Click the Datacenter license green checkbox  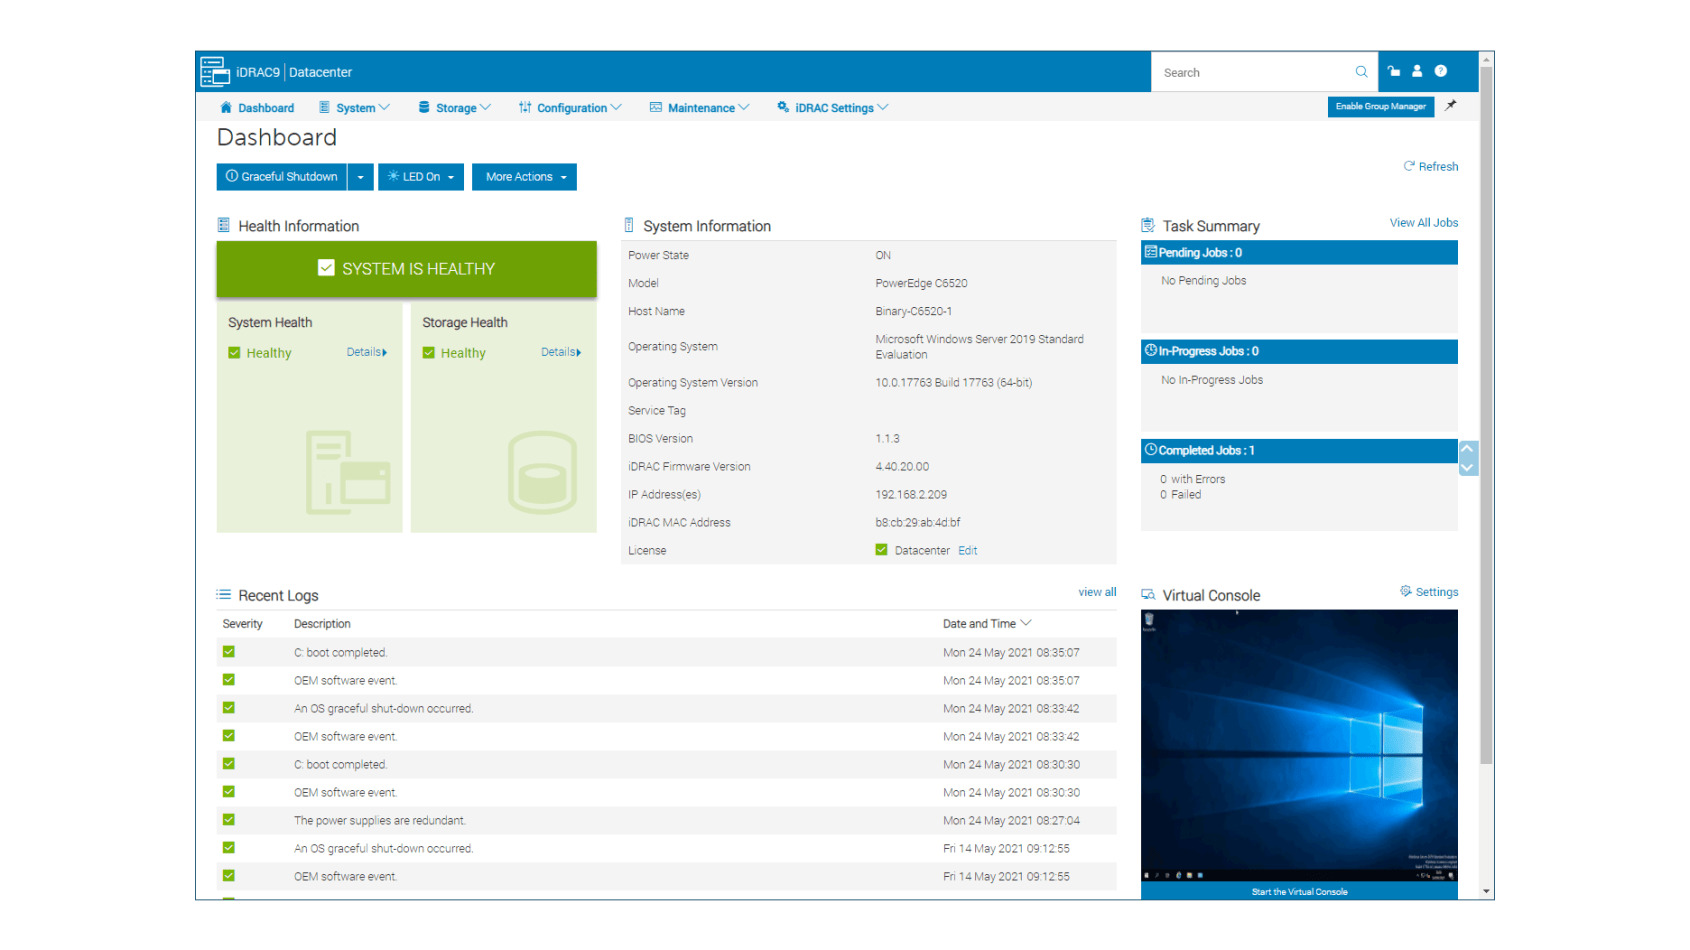click(x=881, y=550)
